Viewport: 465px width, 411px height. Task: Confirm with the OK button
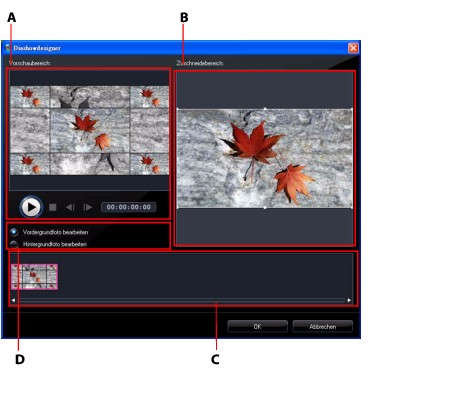coord(257,326)
